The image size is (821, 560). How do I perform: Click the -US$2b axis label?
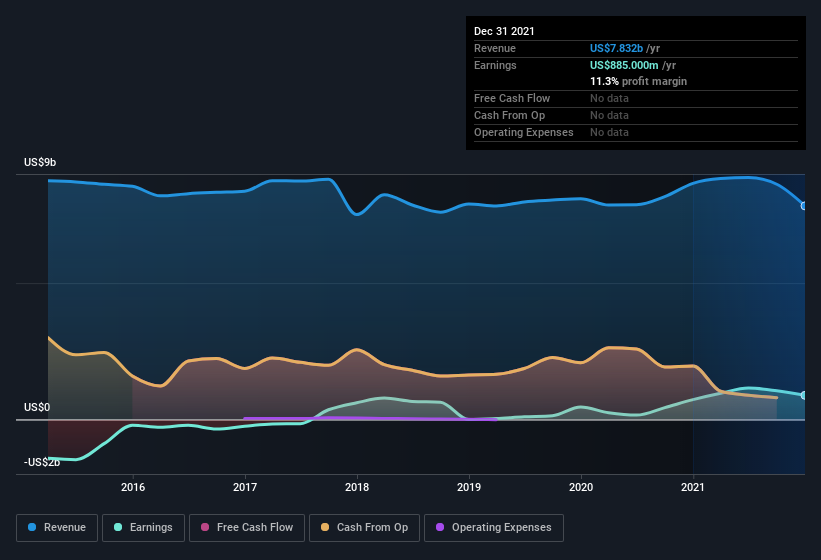(43, 461)
